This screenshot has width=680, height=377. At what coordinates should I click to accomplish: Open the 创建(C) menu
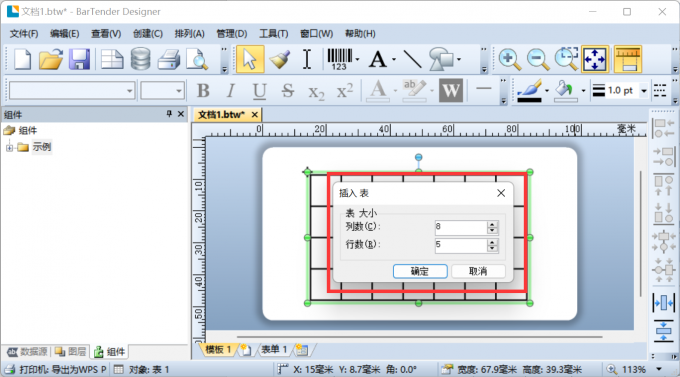pyautogui.click(x=147, y=34)
